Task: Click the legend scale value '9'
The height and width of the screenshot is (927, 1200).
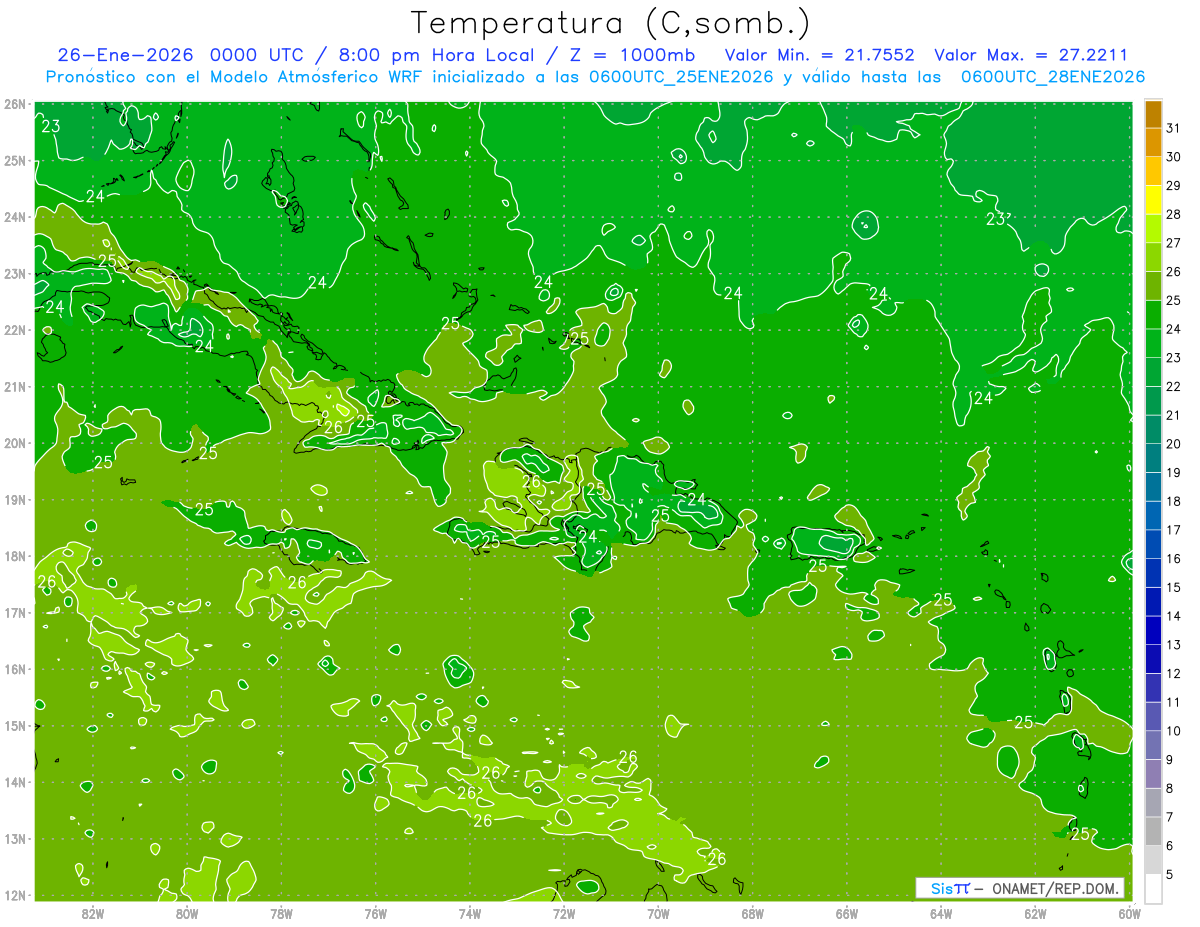Action: point(1170,760)
